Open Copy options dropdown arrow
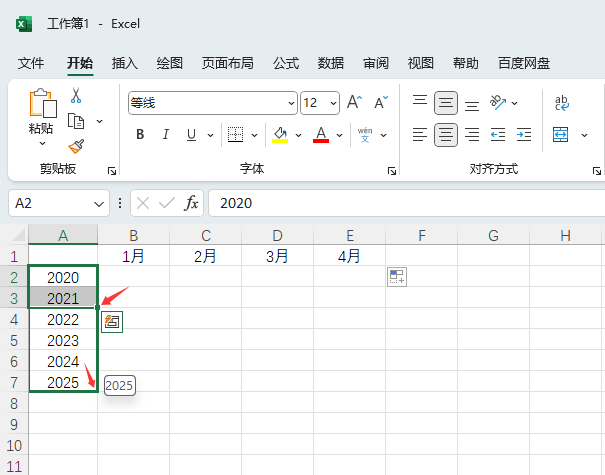The height and width of the screenshot is (475, 605). click(x=100, y=121)
